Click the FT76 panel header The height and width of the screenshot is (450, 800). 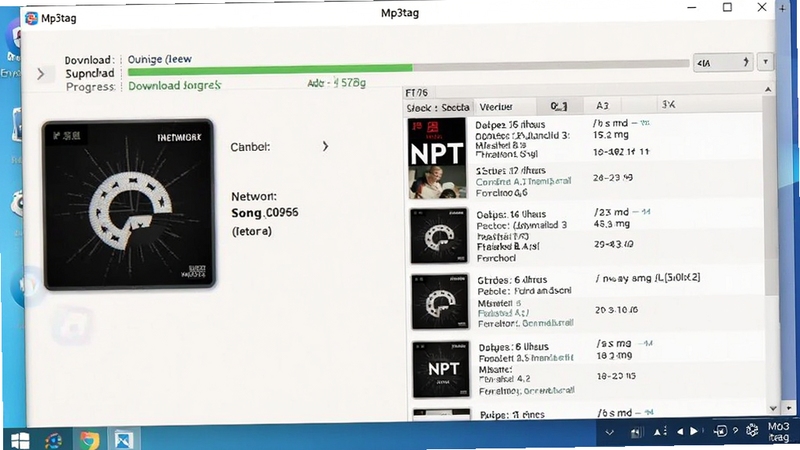tap(416, 92)
